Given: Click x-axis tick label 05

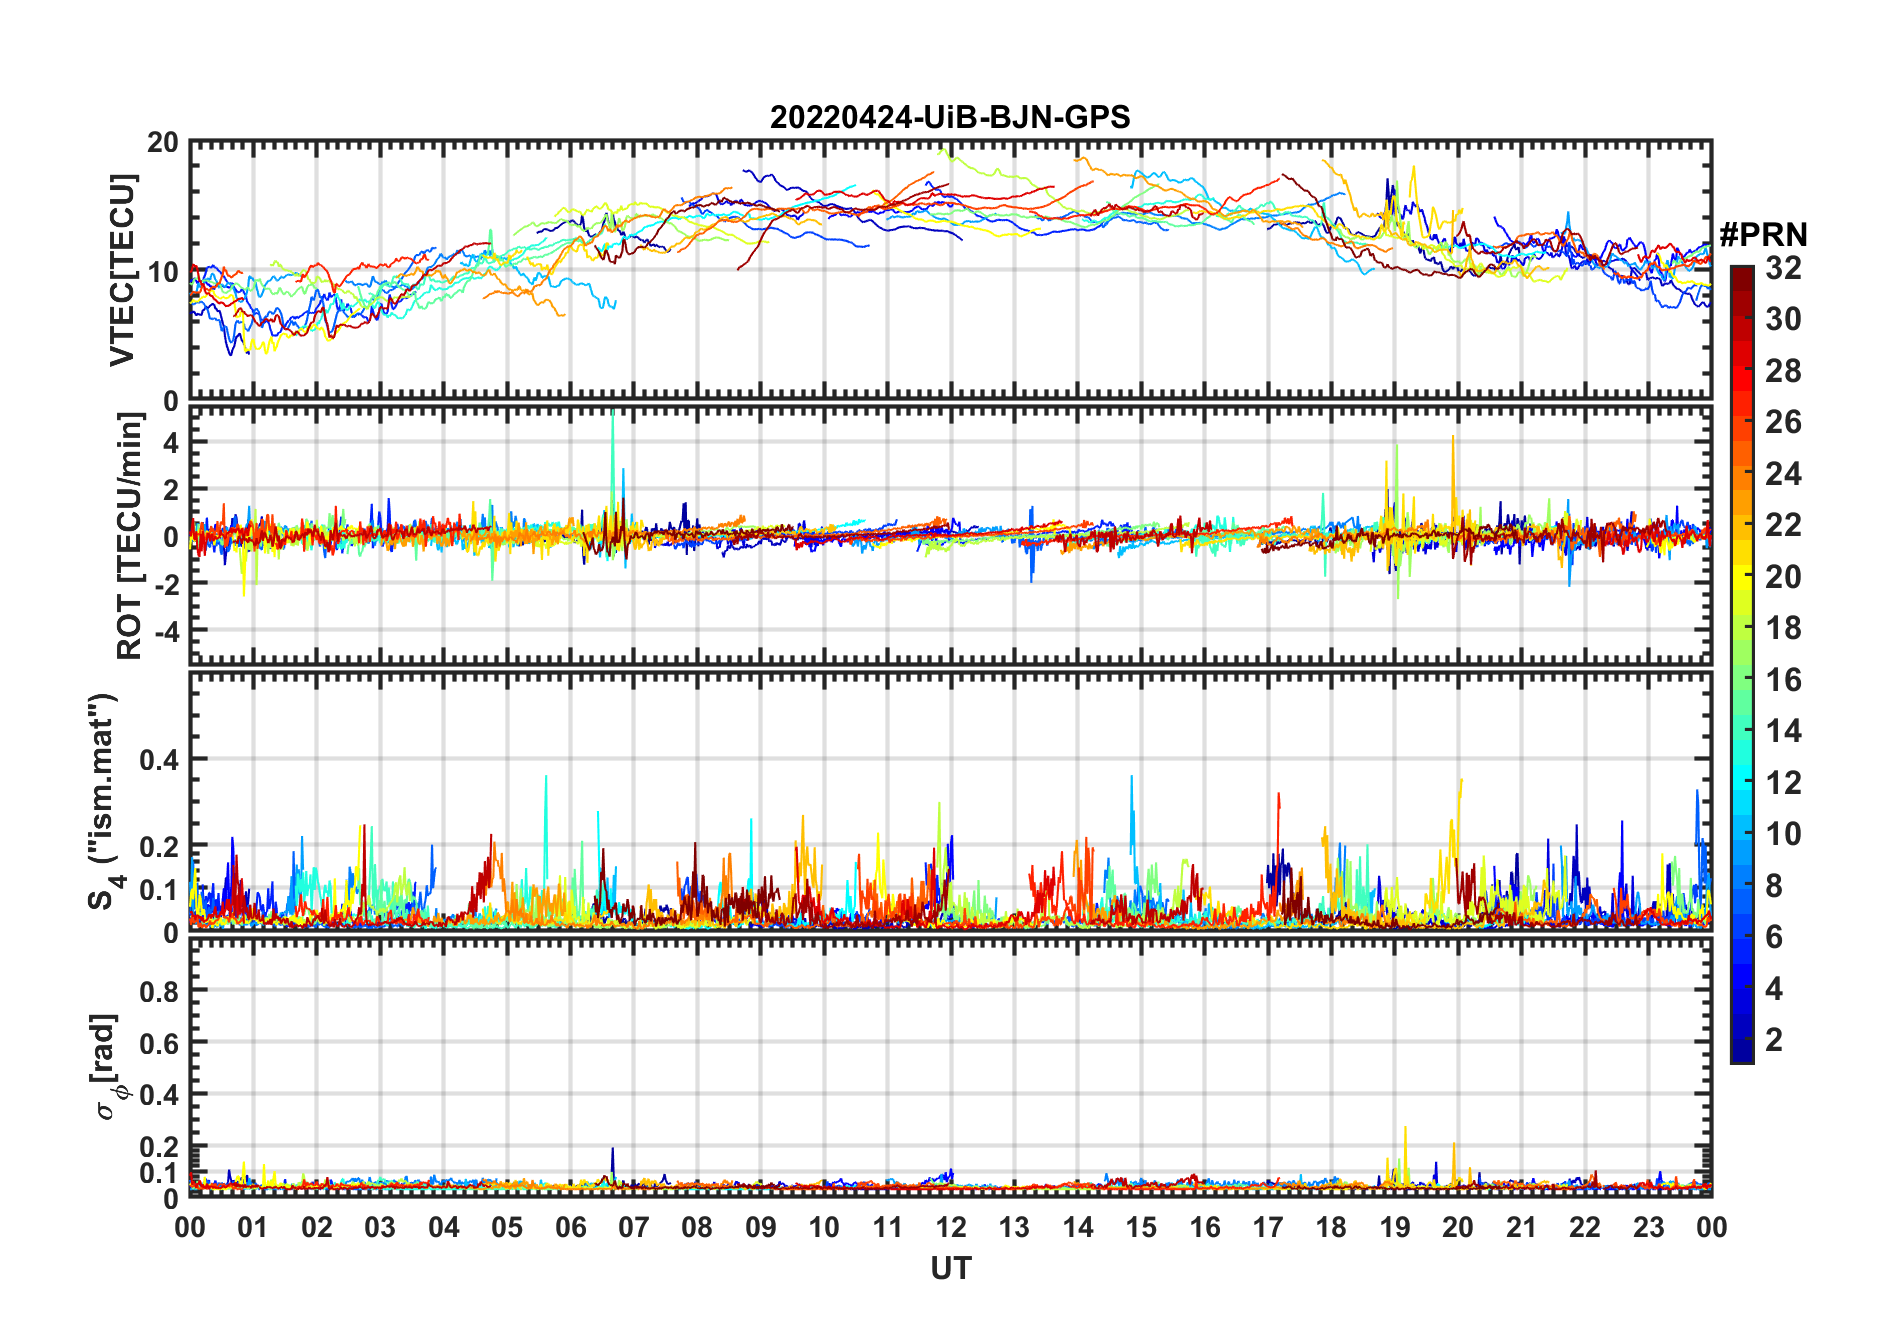Looking at the screenshot, I should [507, 1227].
